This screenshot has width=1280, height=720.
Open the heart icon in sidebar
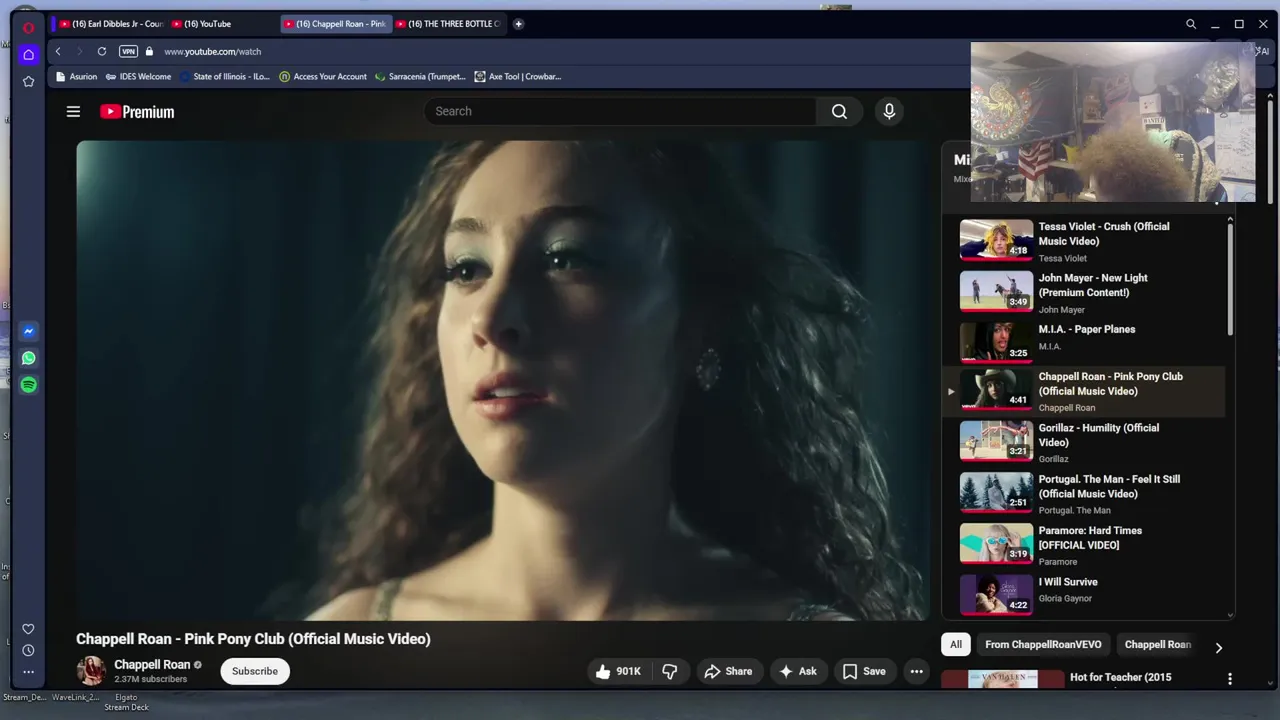pyautogui.click(x=28, y=629)
